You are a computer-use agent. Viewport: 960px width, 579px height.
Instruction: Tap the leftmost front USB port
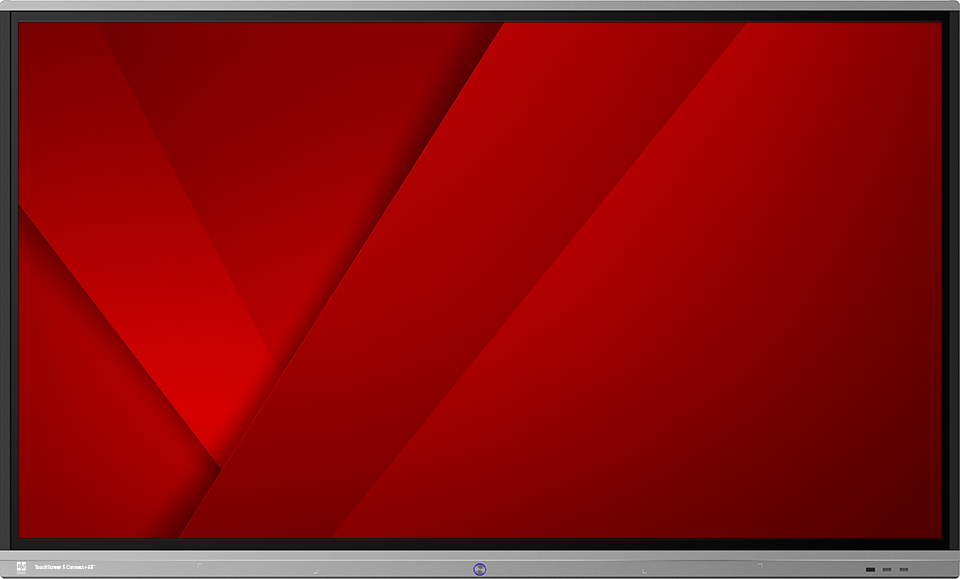(870, 569)
